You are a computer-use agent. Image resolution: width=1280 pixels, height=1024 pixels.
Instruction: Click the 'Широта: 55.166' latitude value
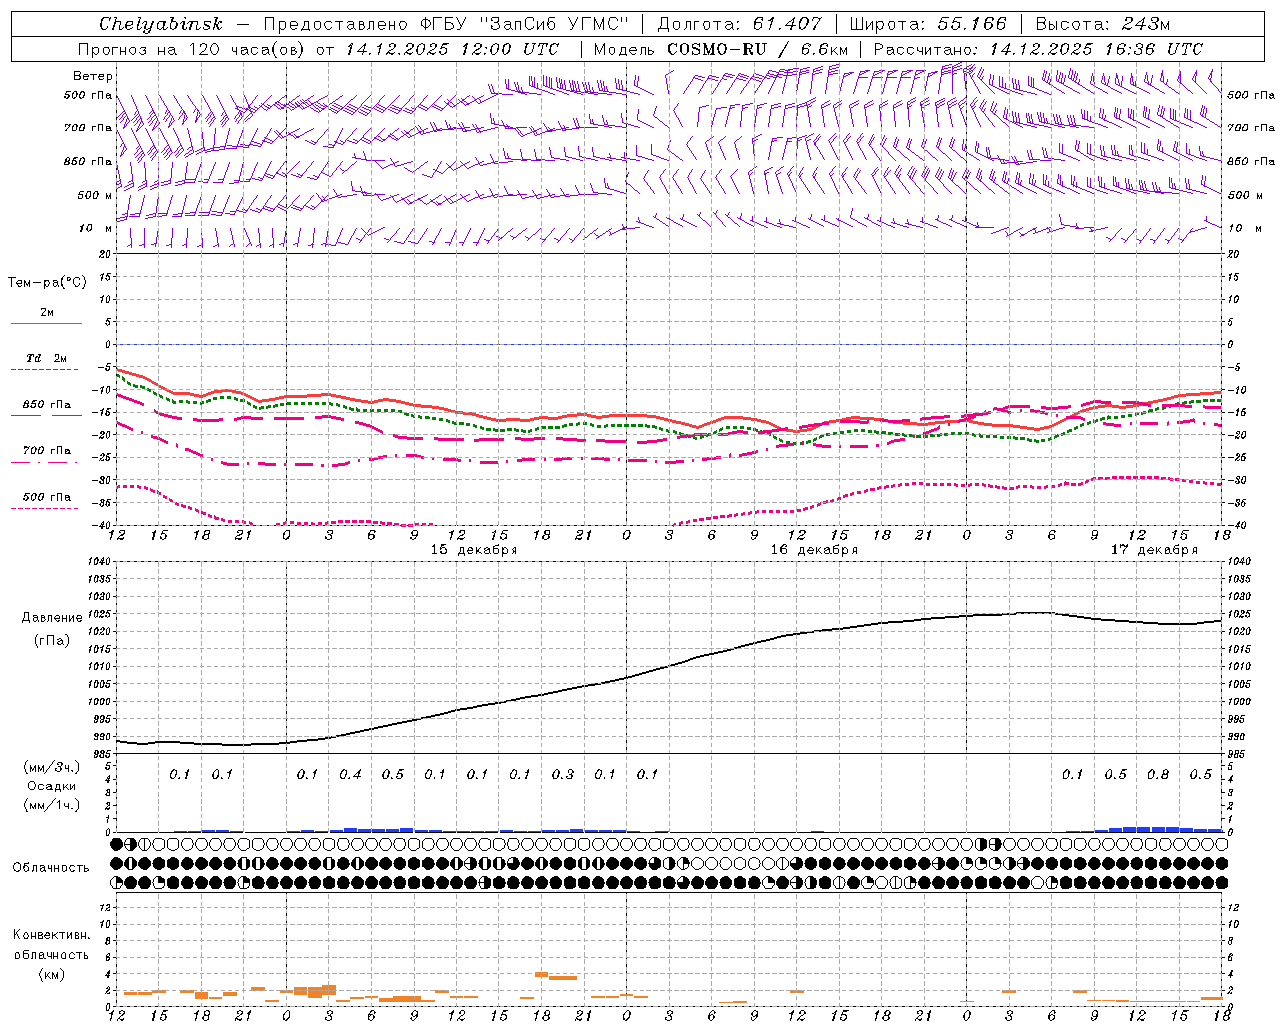(928, 24)
